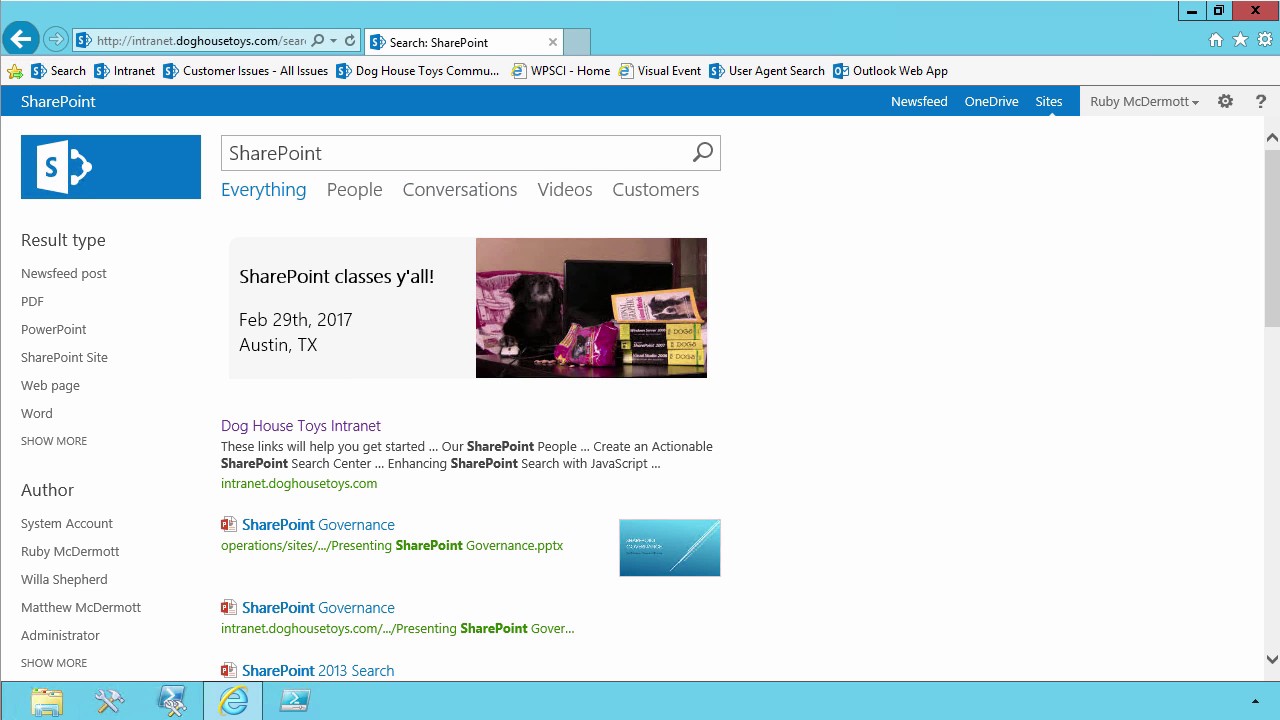Switch to the People search vertical
The image size is (1280, 720).
(355, 190)
